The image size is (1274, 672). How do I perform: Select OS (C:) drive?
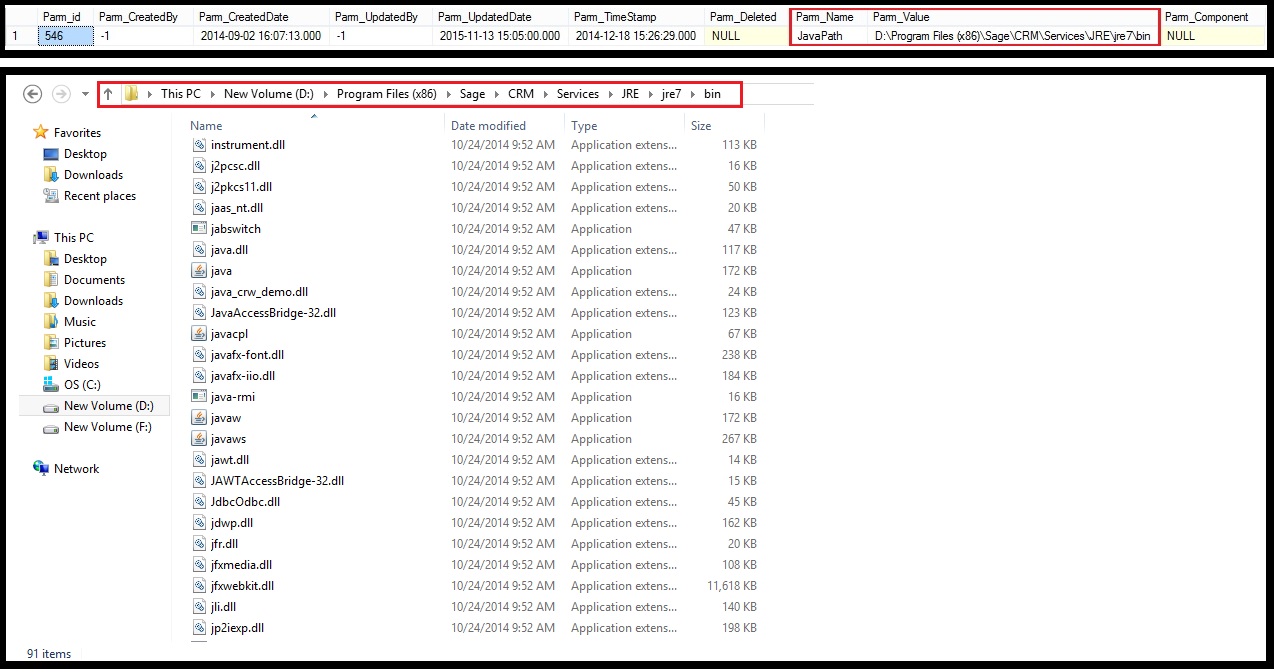(82, 385)
